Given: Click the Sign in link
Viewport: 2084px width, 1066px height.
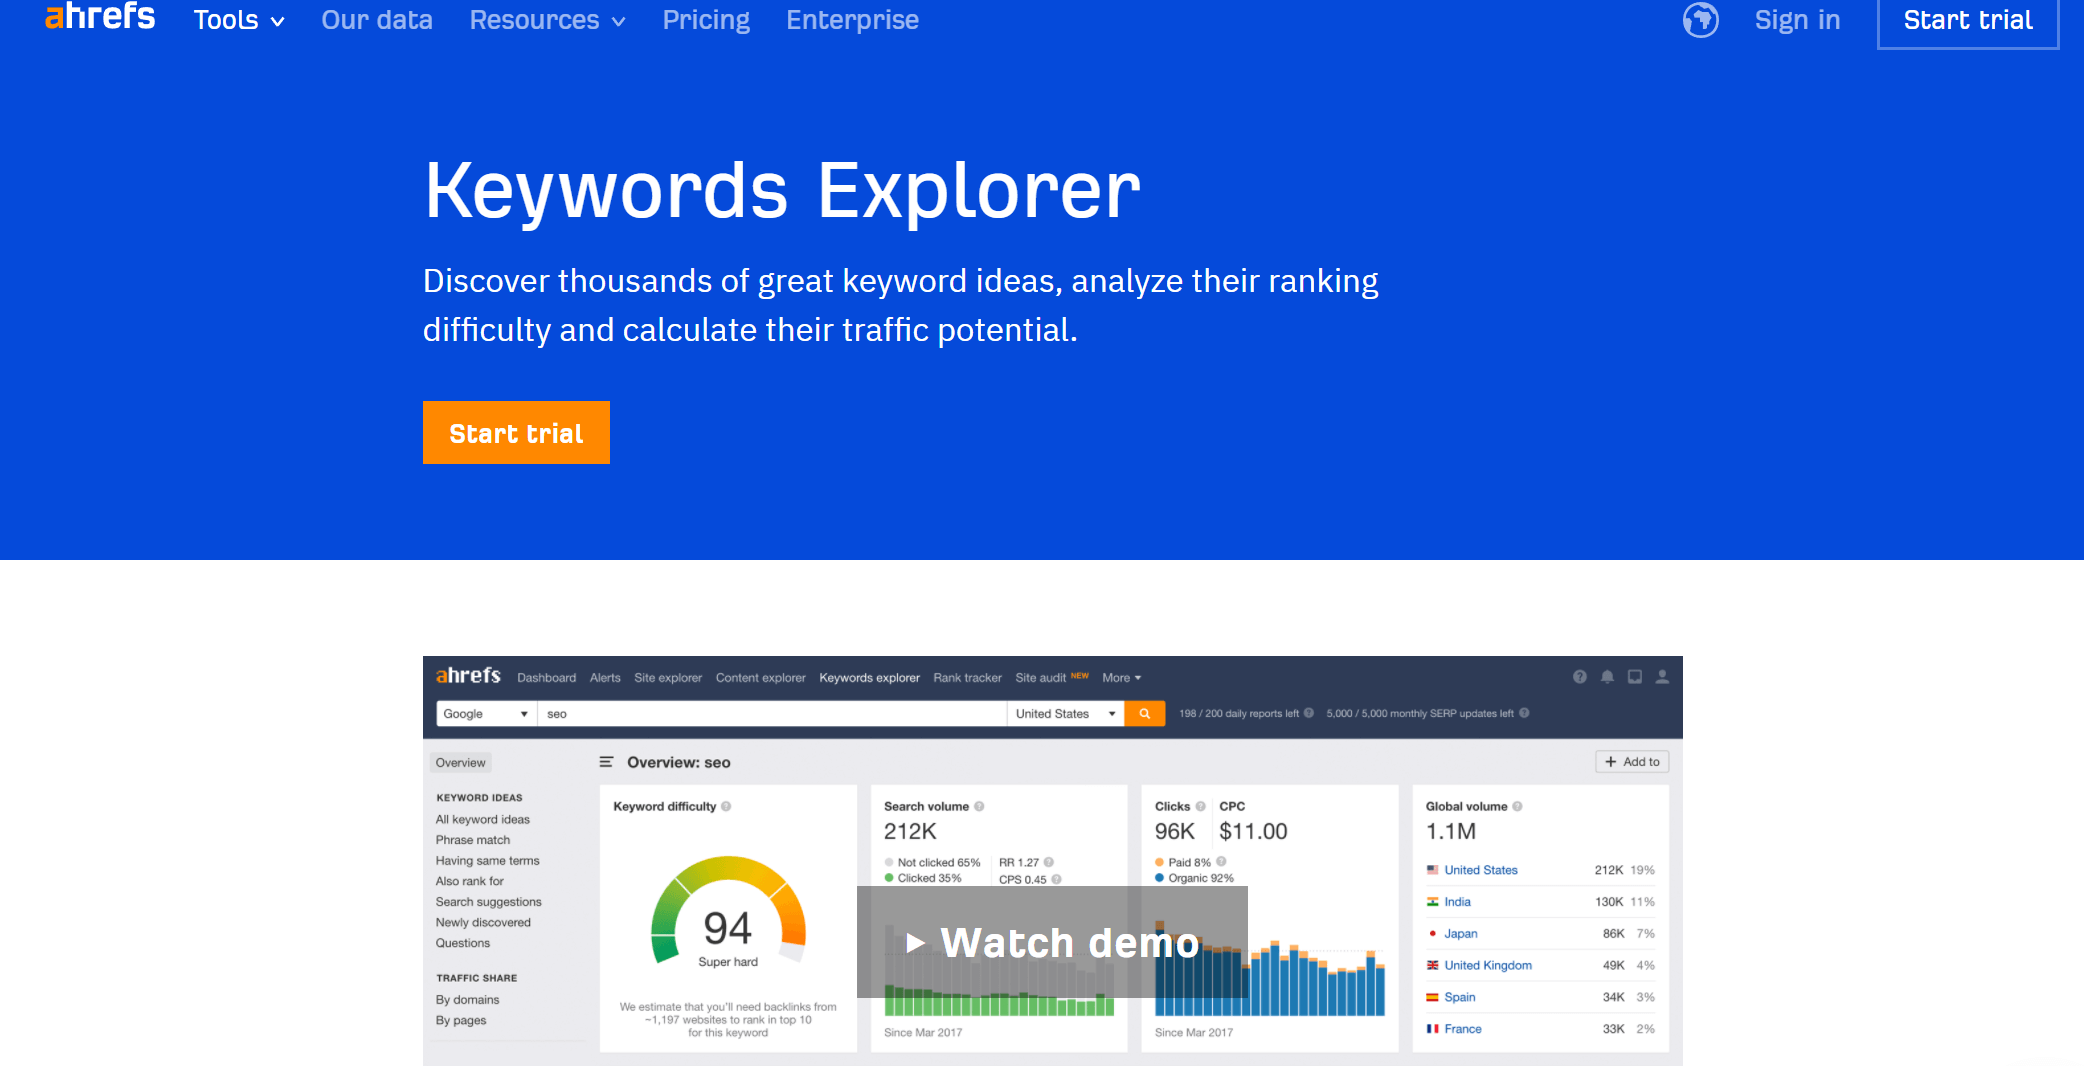Looking at the screenshot, I should pyautogui.click(x=1797, y=20).
